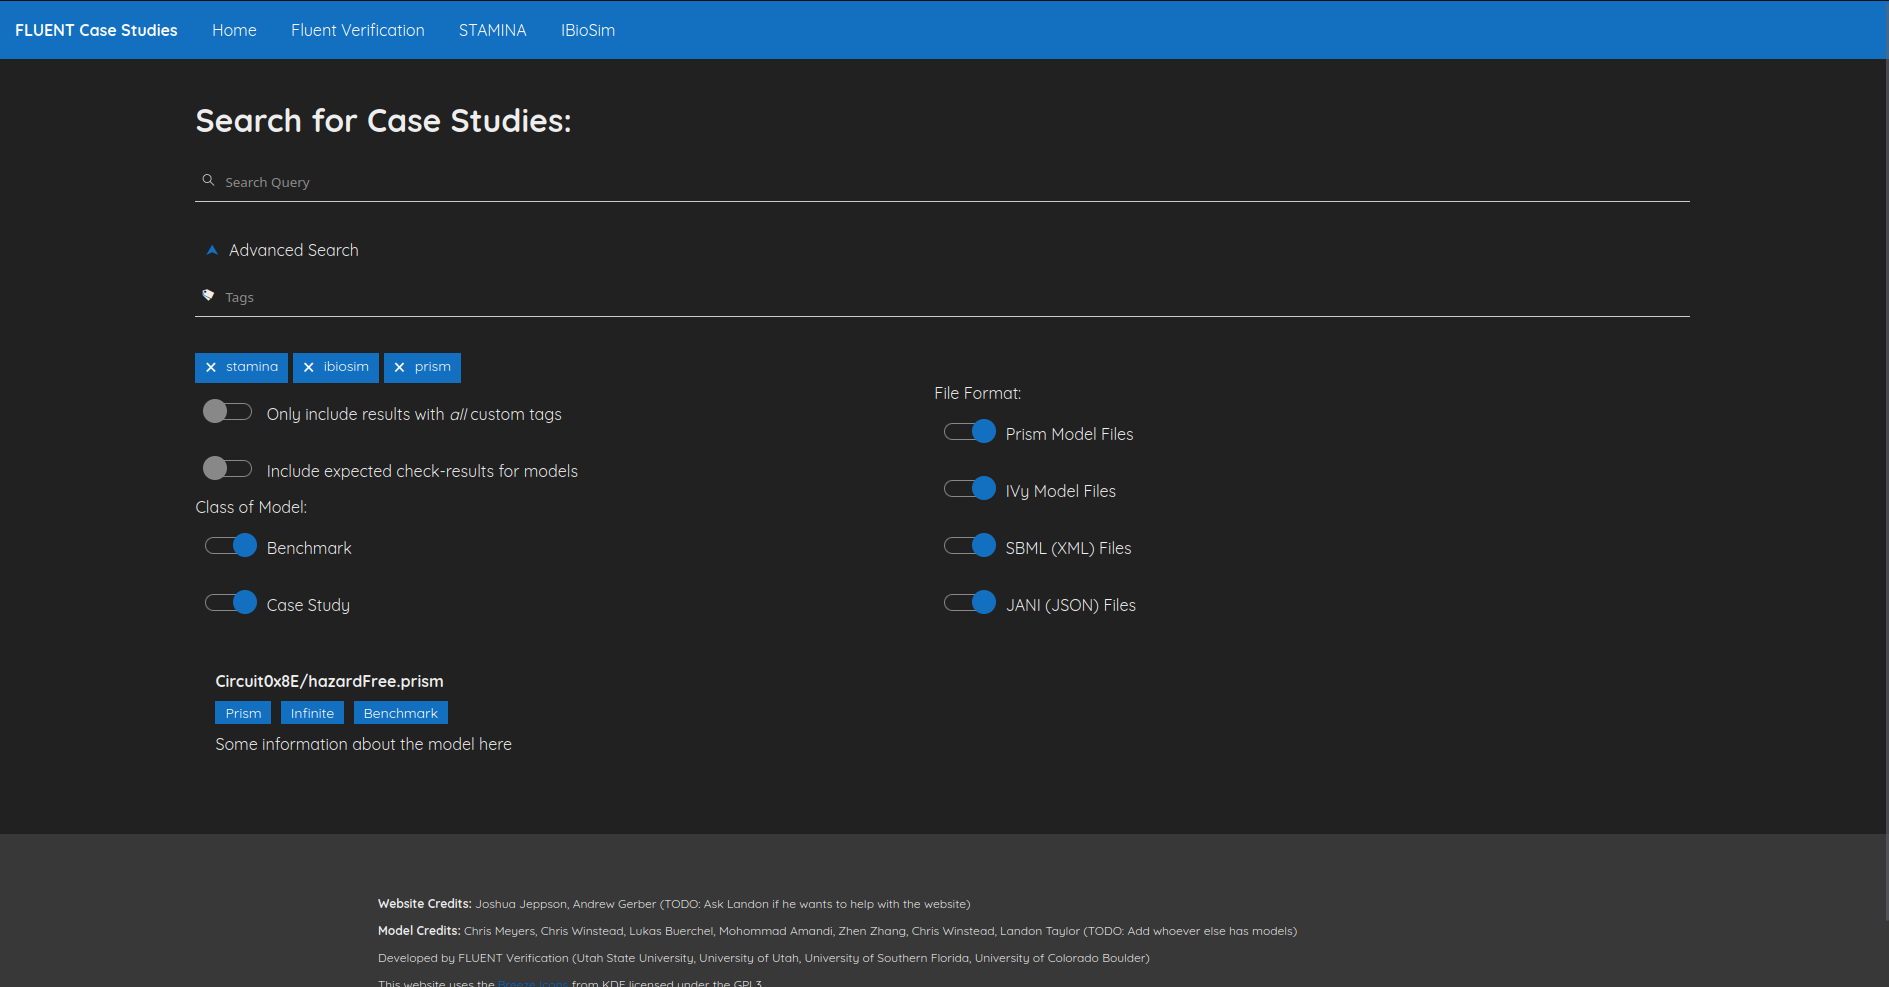
Task: Click the Prism tag on the result
Action: click(243, 713)
